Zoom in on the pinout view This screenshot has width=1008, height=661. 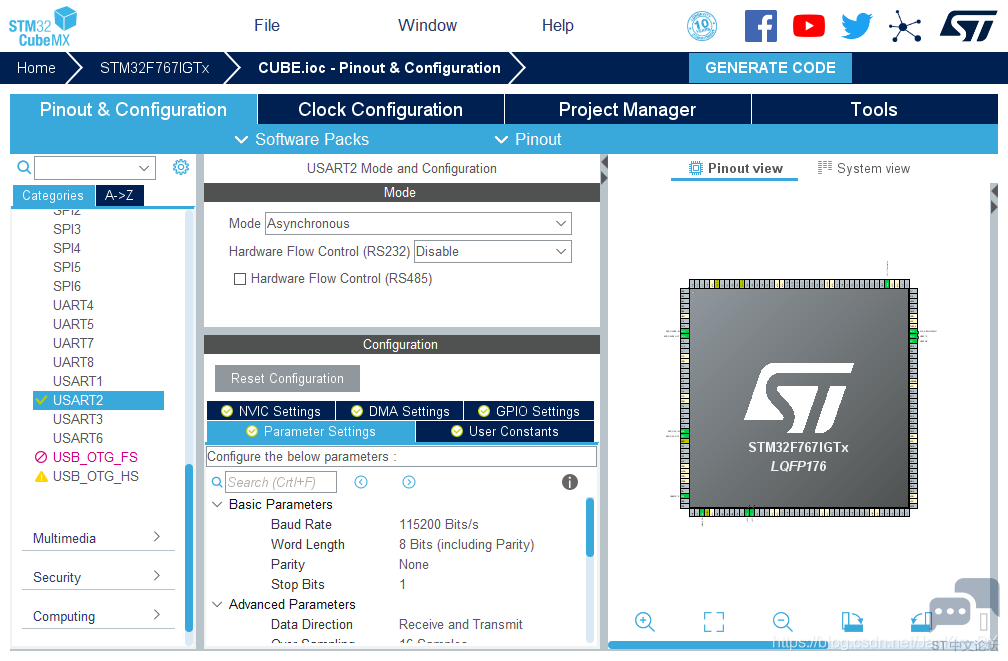[644, 622]
